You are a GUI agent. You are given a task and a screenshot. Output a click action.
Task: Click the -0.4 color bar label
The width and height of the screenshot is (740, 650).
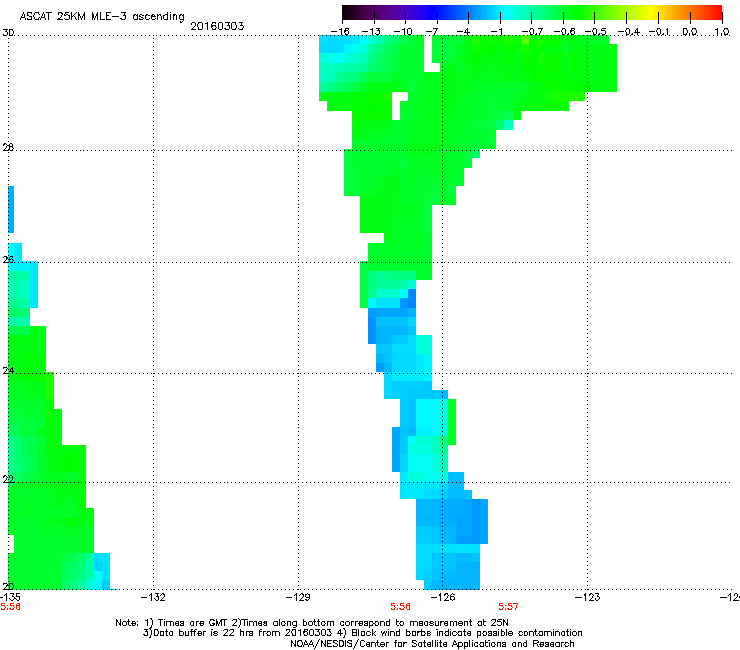(629, 32)
